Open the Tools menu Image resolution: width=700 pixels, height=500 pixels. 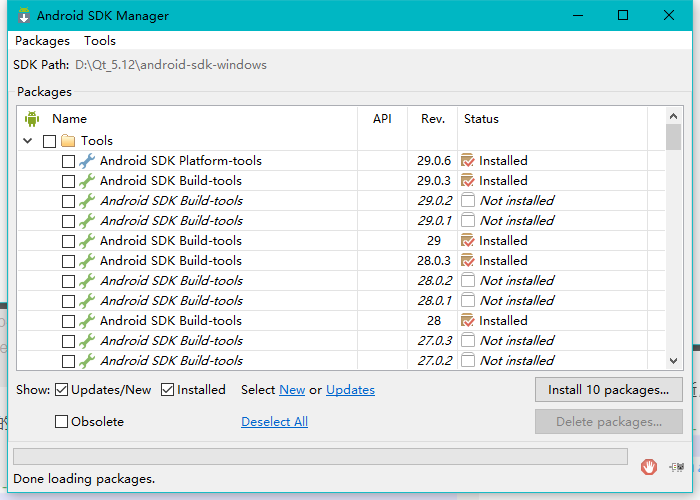(100, 41)
